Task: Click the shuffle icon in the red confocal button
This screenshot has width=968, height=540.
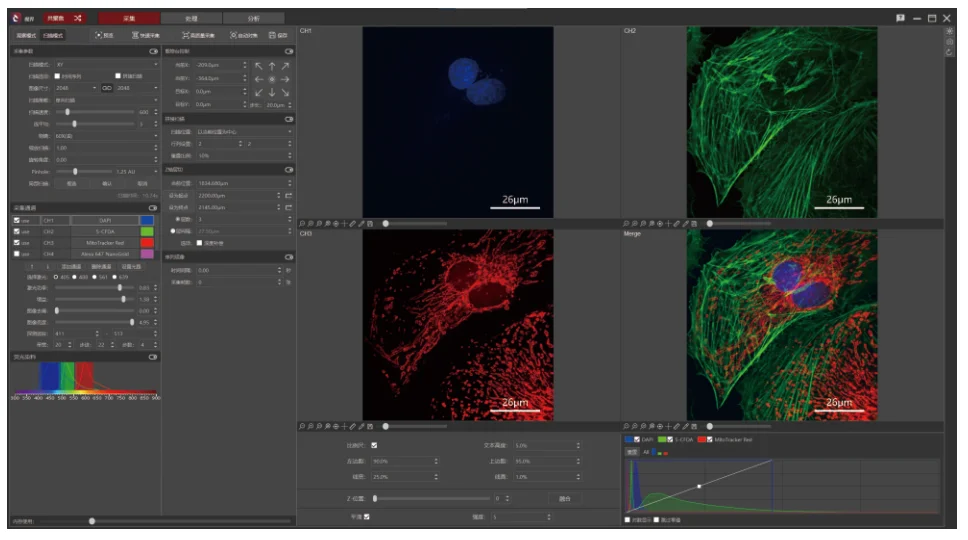Action: point(77,19)
